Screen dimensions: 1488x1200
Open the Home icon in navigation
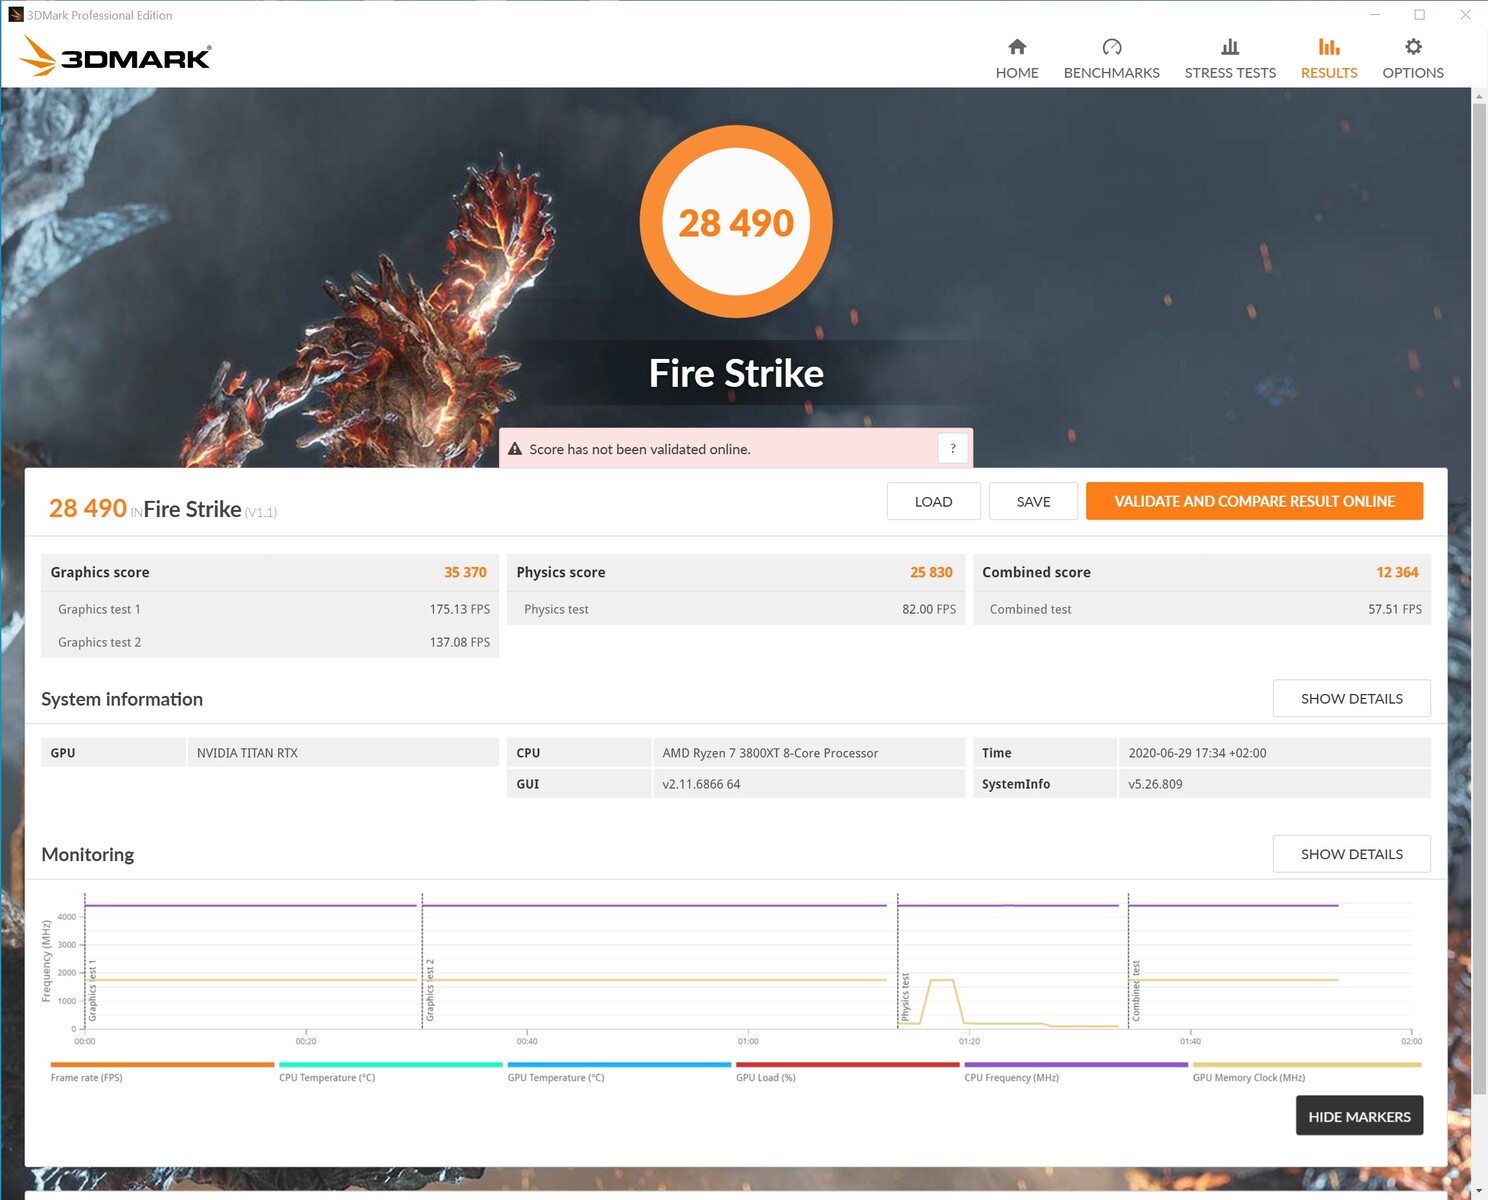(x=1017, y=47)
